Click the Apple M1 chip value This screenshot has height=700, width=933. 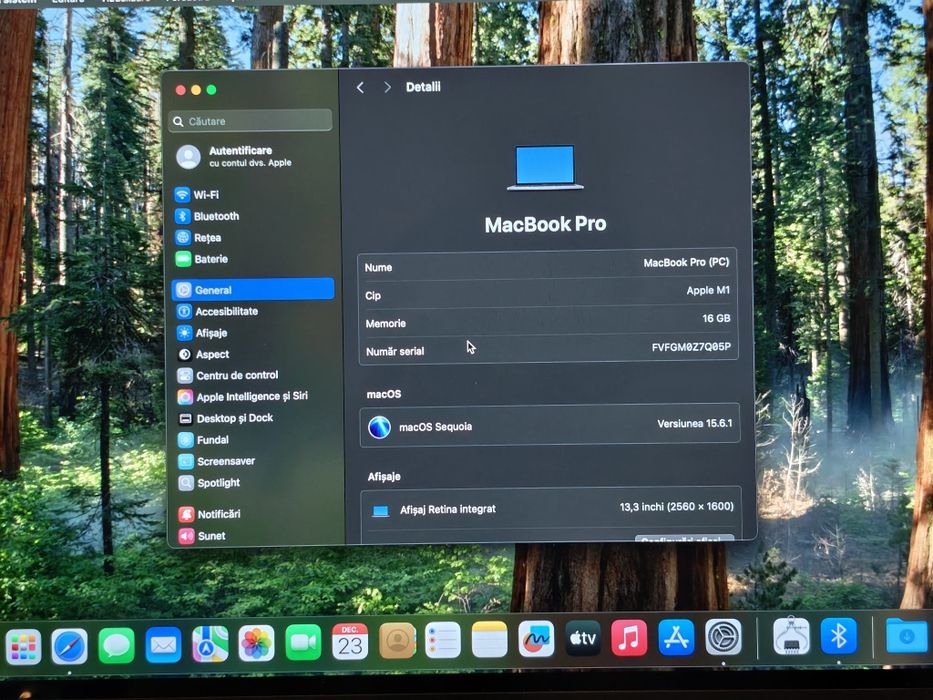pyautogui.click(x=708, y=290)
